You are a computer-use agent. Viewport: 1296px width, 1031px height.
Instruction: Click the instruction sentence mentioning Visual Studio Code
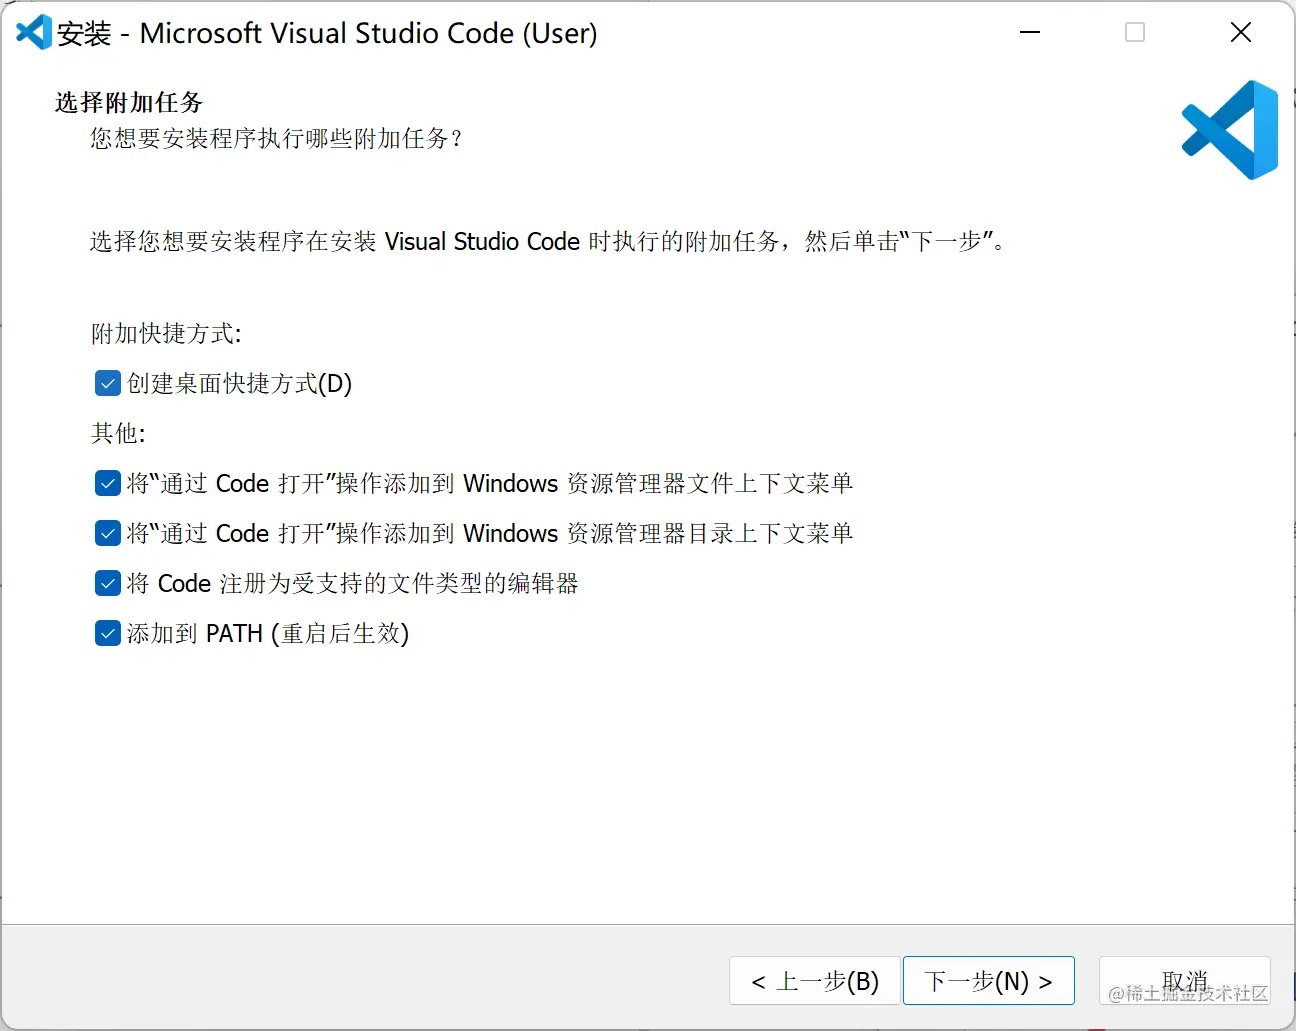pos(546,242)
